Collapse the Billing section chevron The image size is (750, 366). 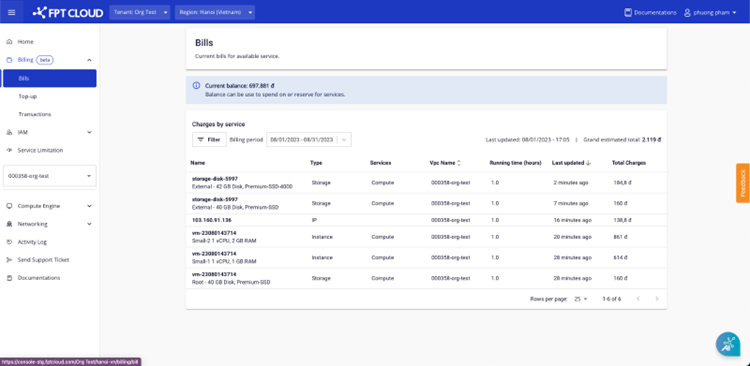(x=89, y=60)
